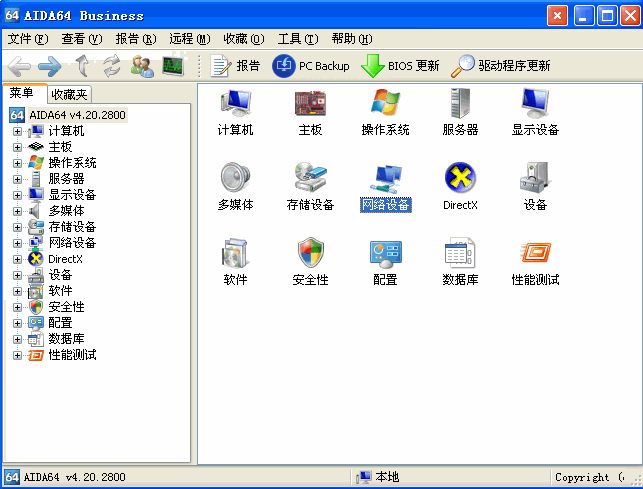Open the 显示设备 monitor icon in main pane
Image resolution: width=643 pixels, height=489 pixels.
535,112
